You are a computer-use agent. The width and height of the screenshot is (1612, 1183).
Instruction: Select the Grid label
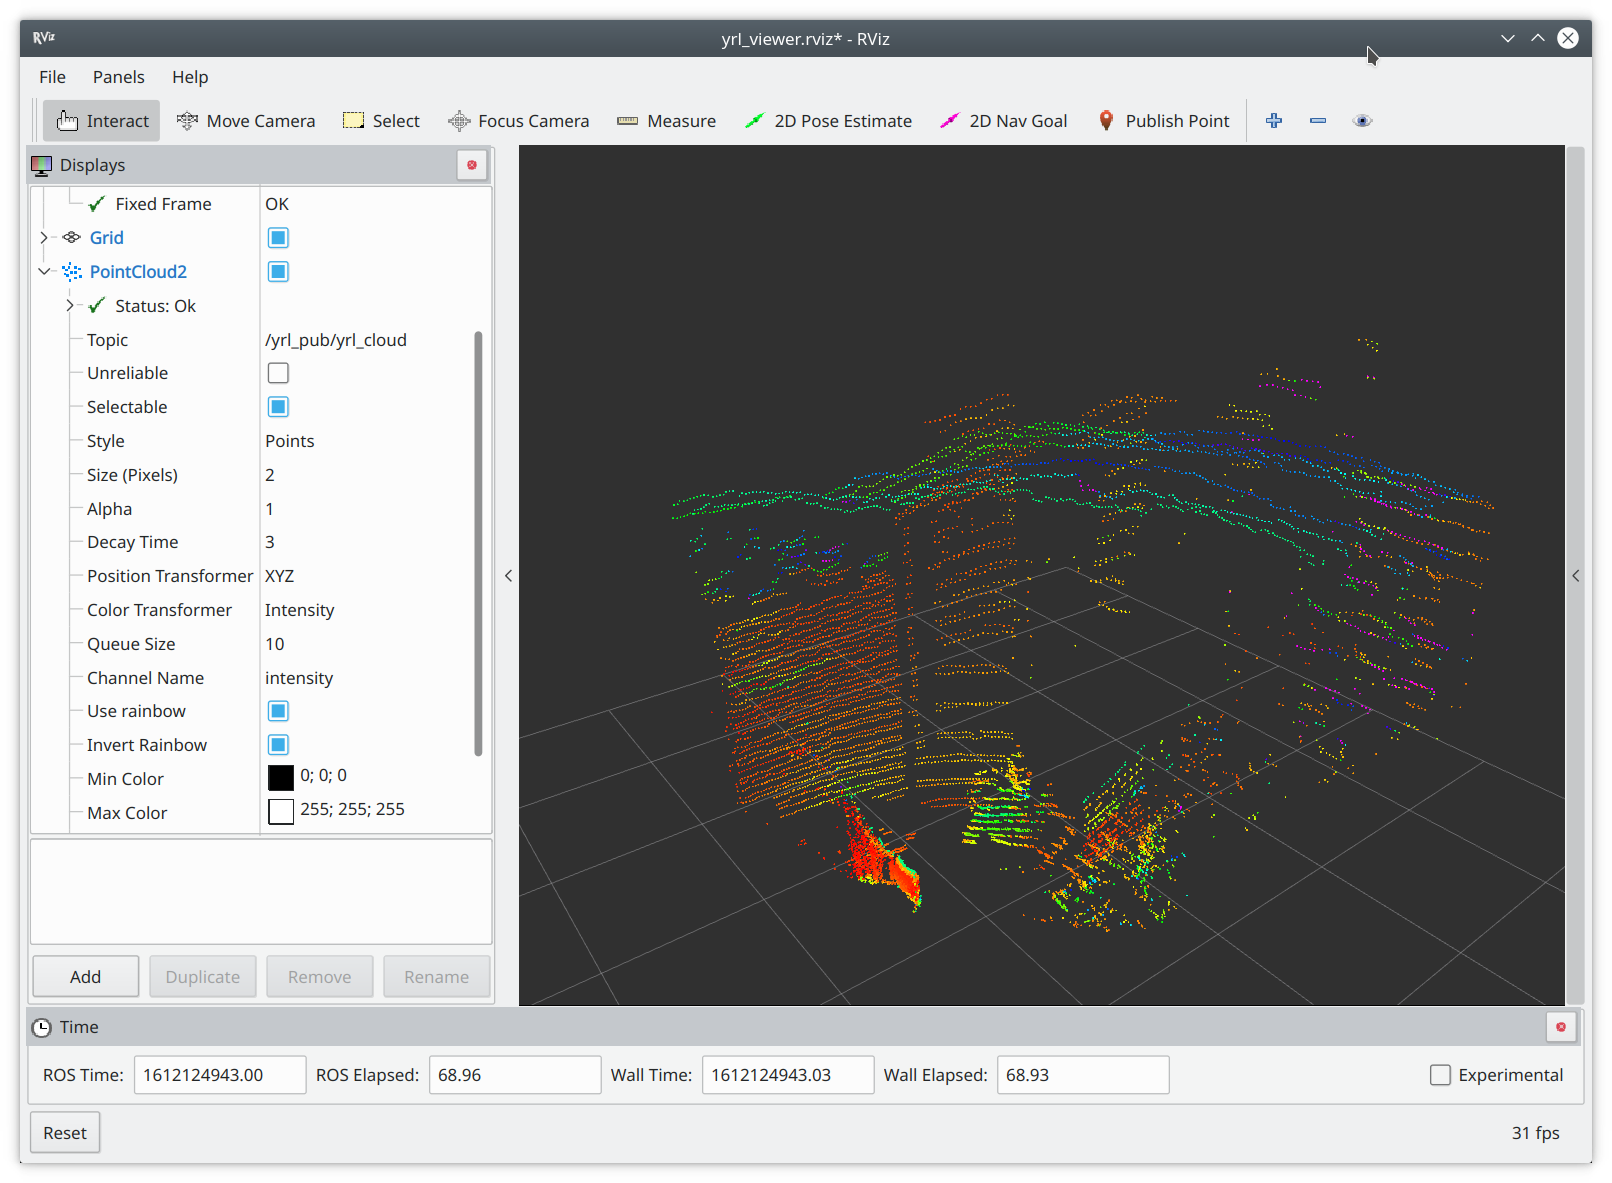tap(107, 238)
